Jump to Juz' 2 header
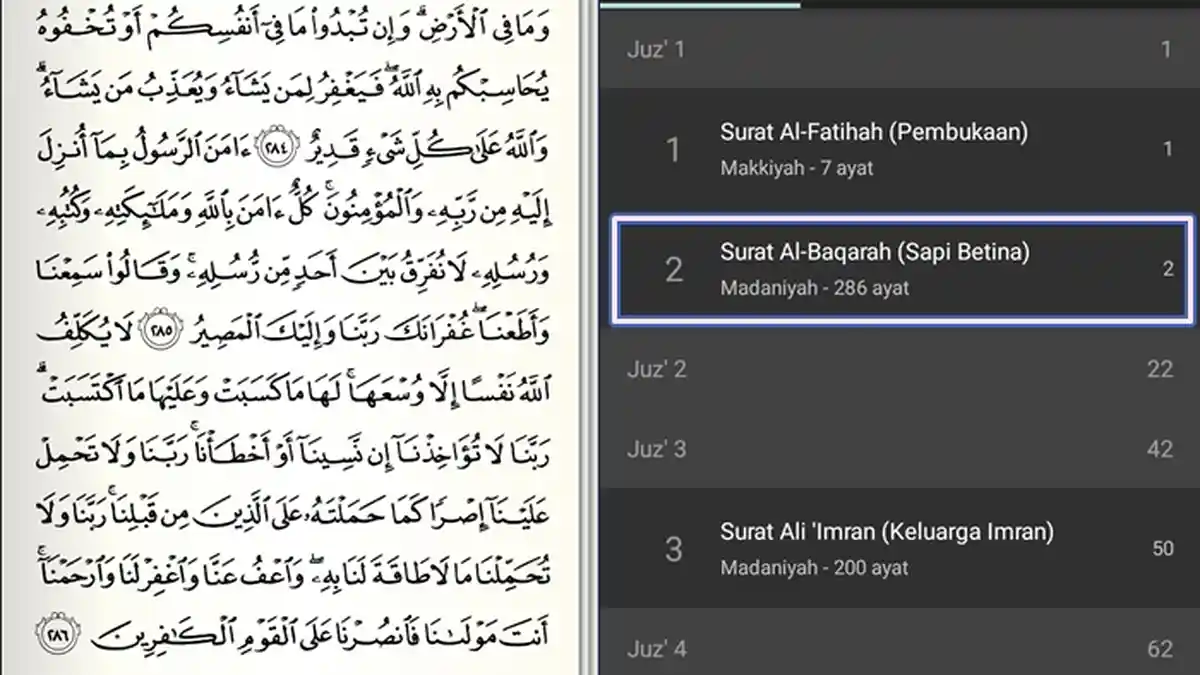This screenshot has width=1200, height=675. (x=899, y=369)
